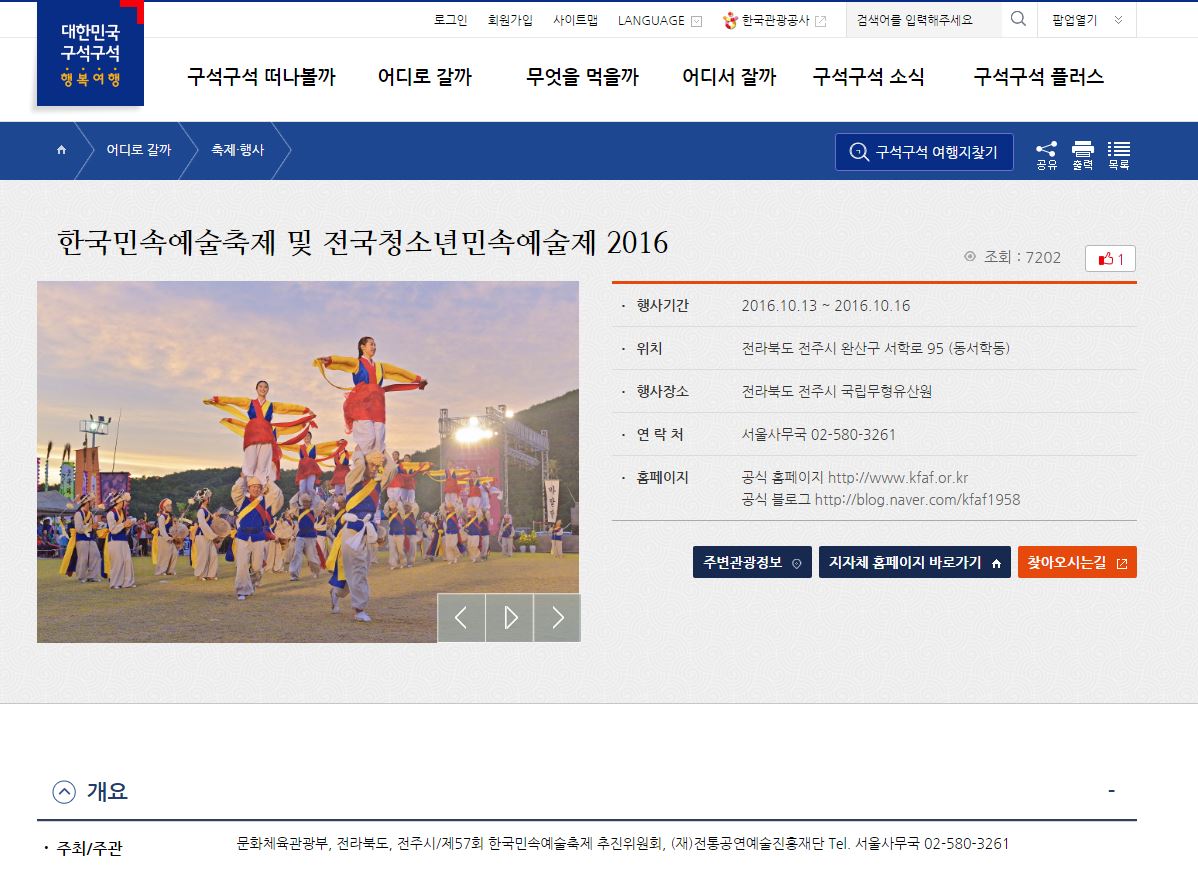The width and height of the screenshot is (1198, 873).
Task: Click the search keyword input field
Action: (924, 21)
